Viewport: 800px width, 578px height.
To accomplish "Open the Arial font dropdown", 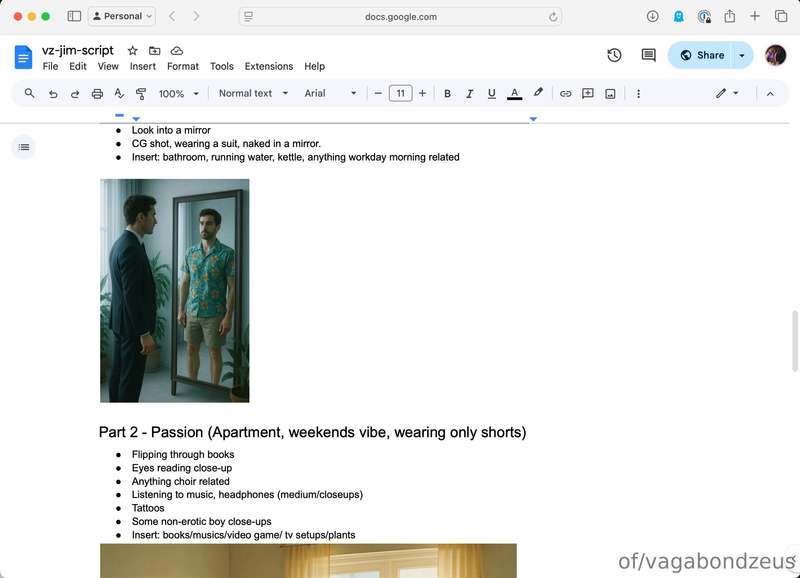I will coord(330,93).
